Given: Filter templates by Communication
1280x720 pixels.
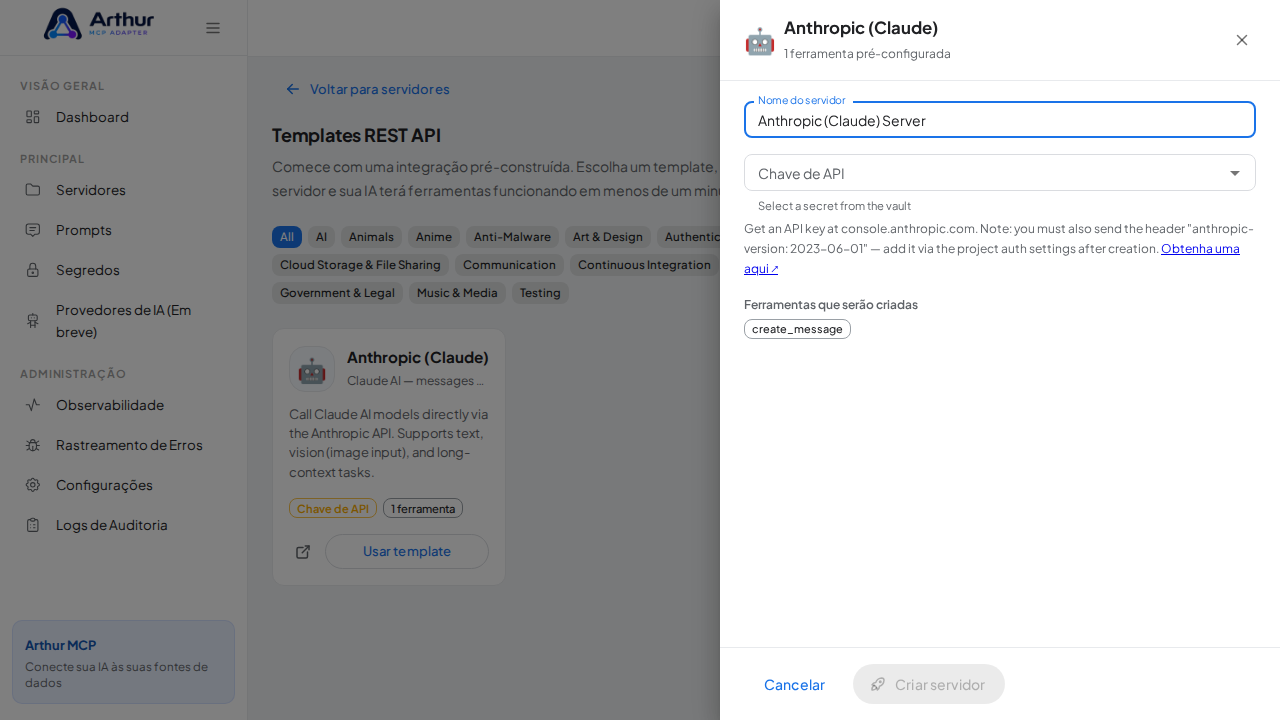Looking at the screenshot, I should (509, 265).
